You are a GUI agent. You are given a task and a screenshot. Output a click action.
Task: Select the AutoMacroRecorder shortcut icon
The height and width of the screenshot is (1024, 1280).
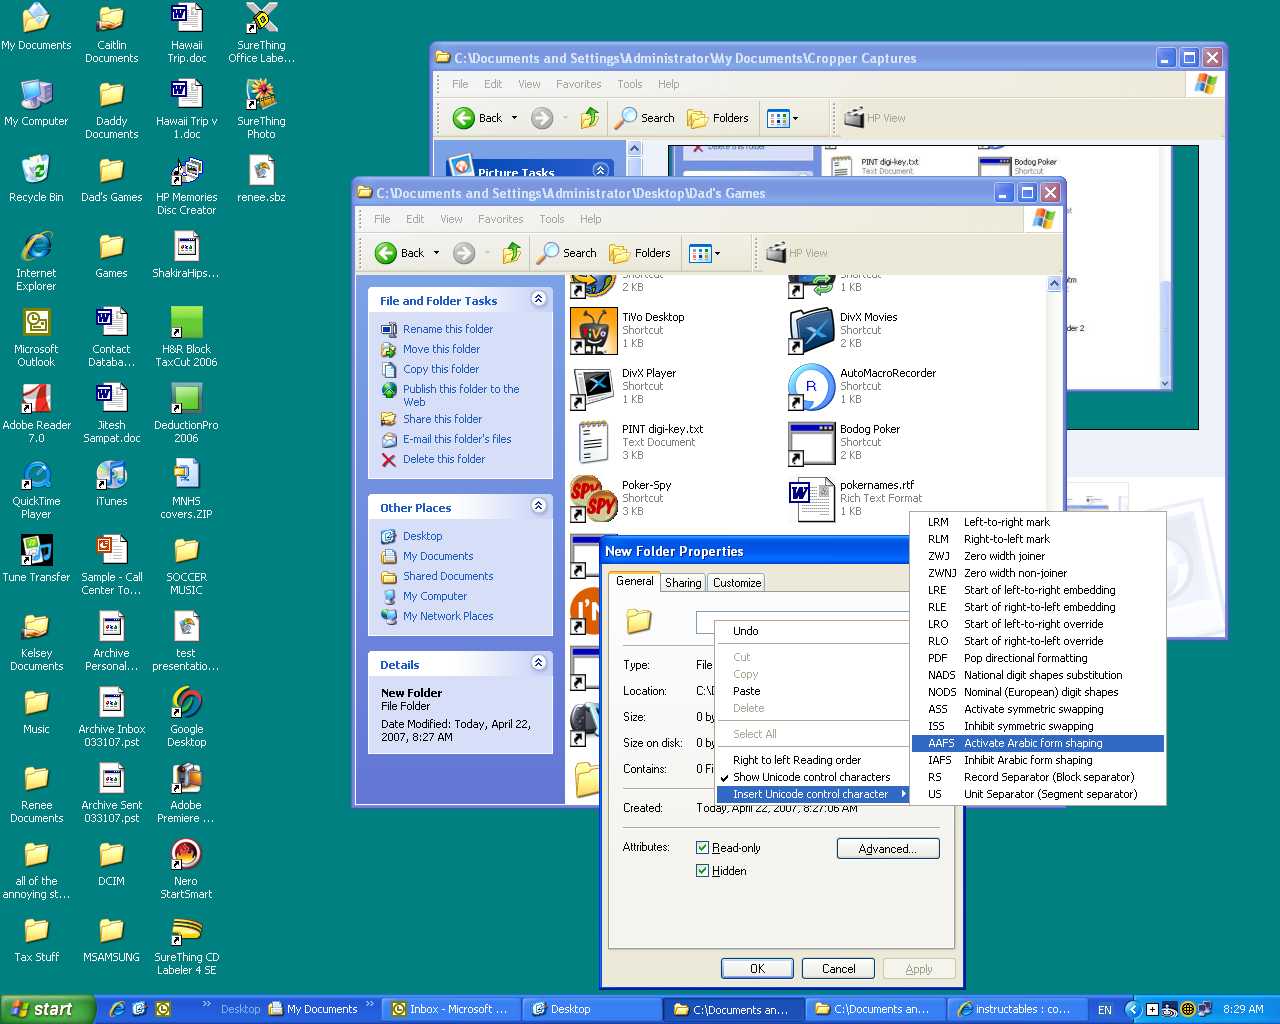[x=811, y=387]
